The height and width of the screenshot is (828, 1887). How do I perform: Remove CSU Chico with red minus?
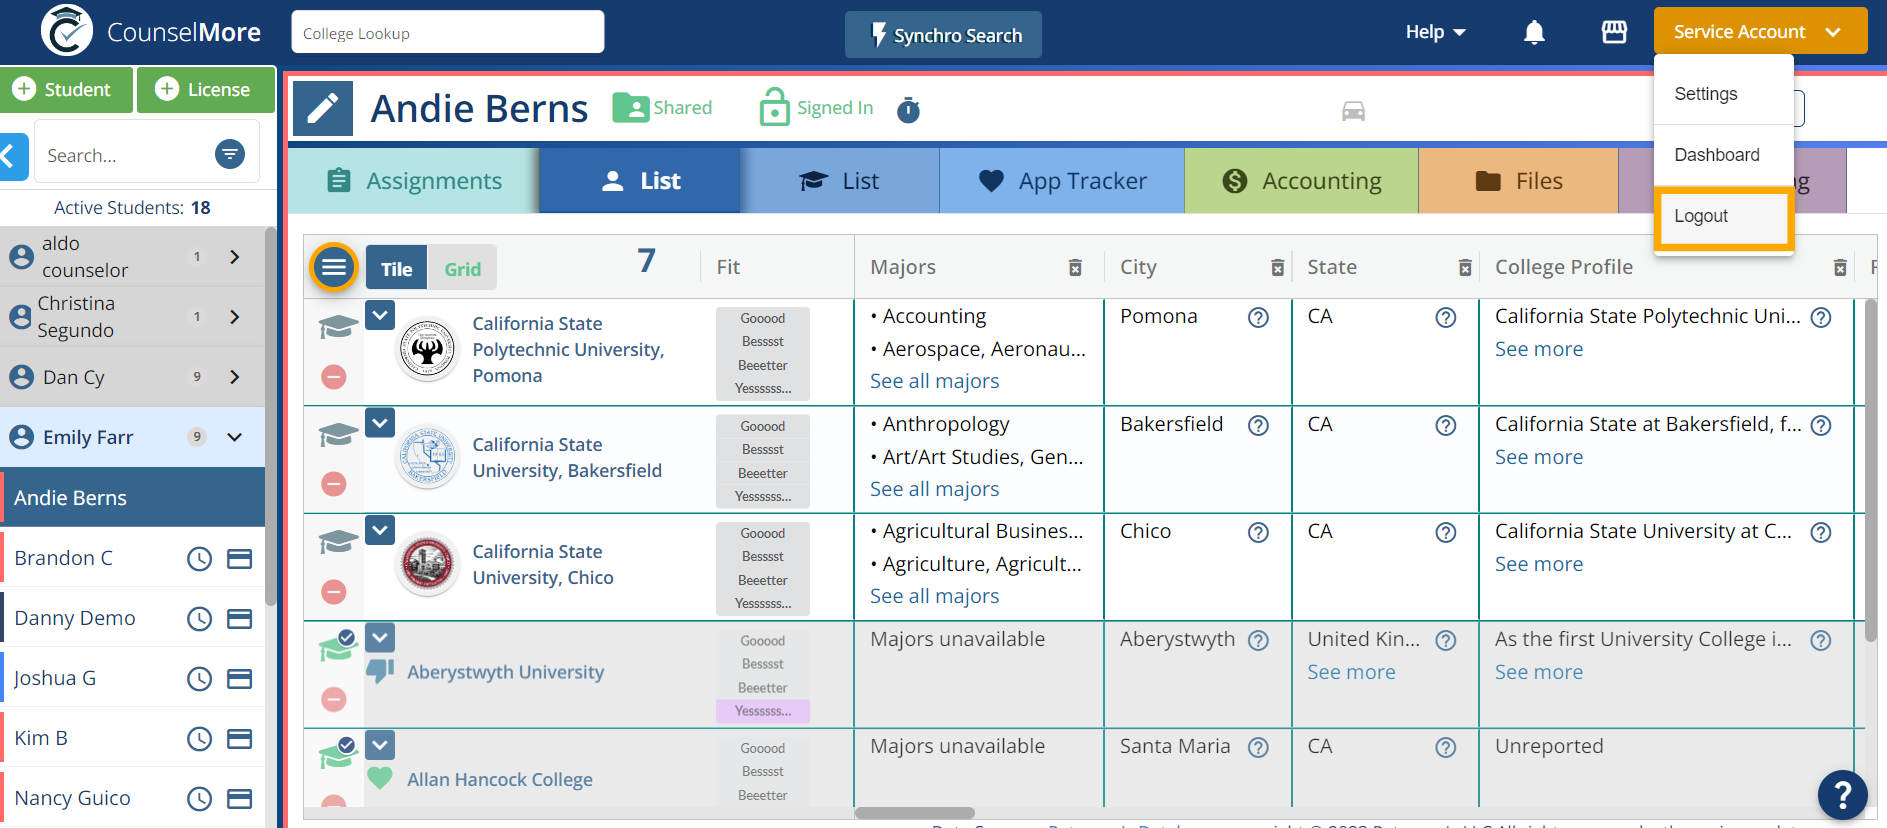(x=334, y=592)
